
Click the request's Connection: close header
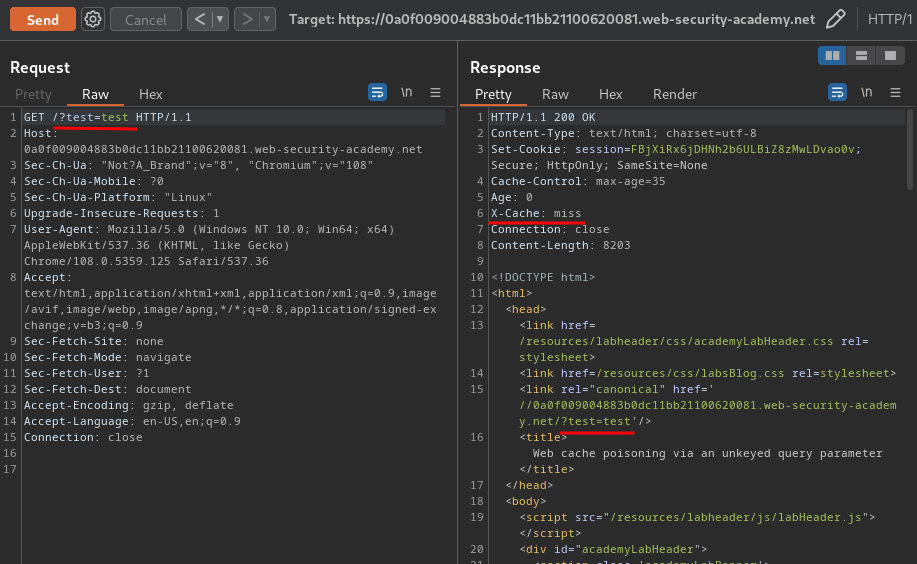click(x=83, y=437)
